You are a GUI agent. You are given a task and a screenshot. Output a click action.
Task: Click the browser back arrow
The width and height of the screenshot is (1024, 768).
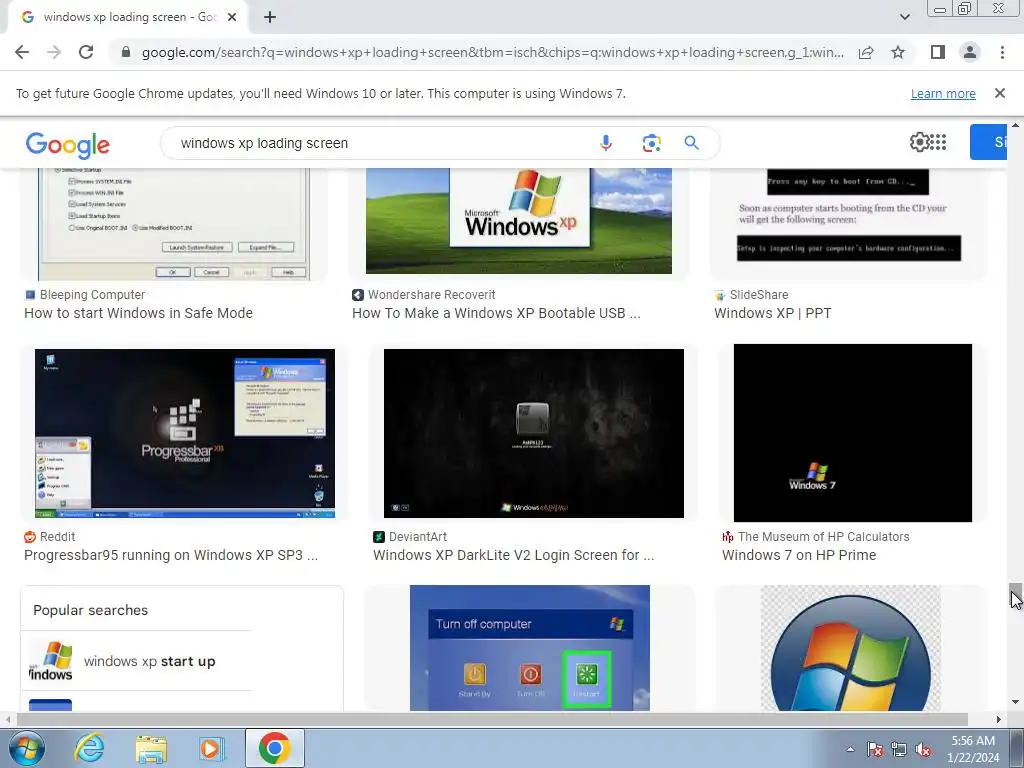[x=22, y=52]
